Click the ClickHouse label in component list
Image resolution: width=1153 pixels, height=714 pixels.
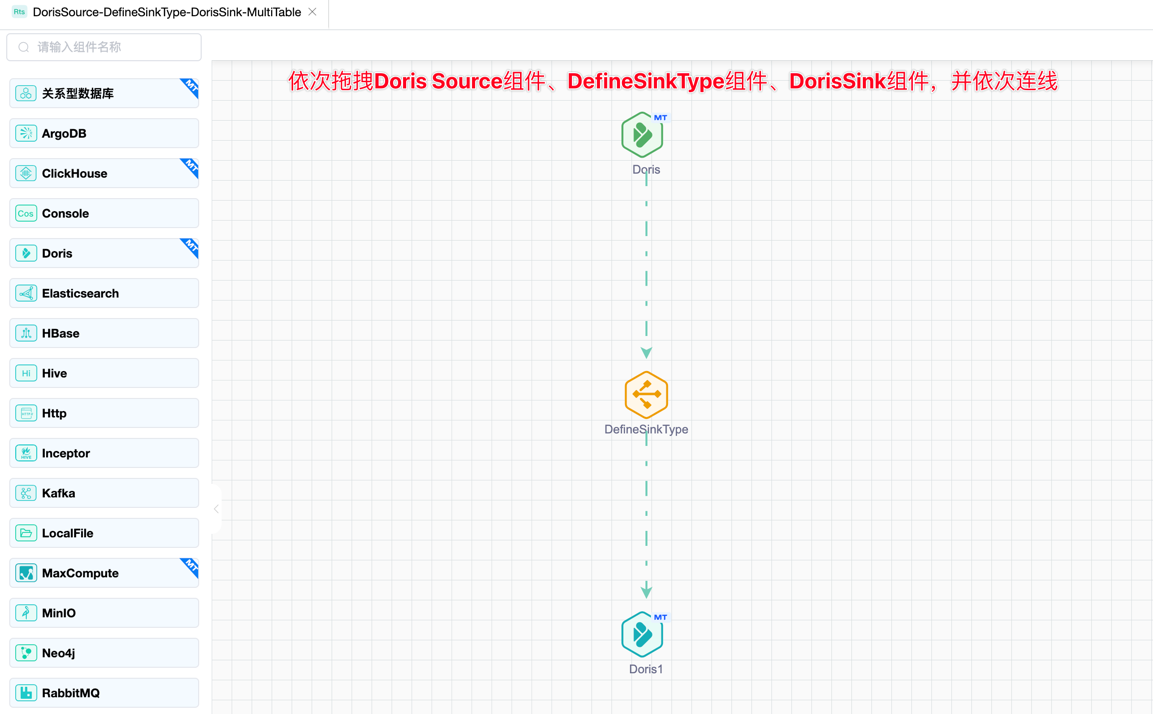[x=74, y=174]
